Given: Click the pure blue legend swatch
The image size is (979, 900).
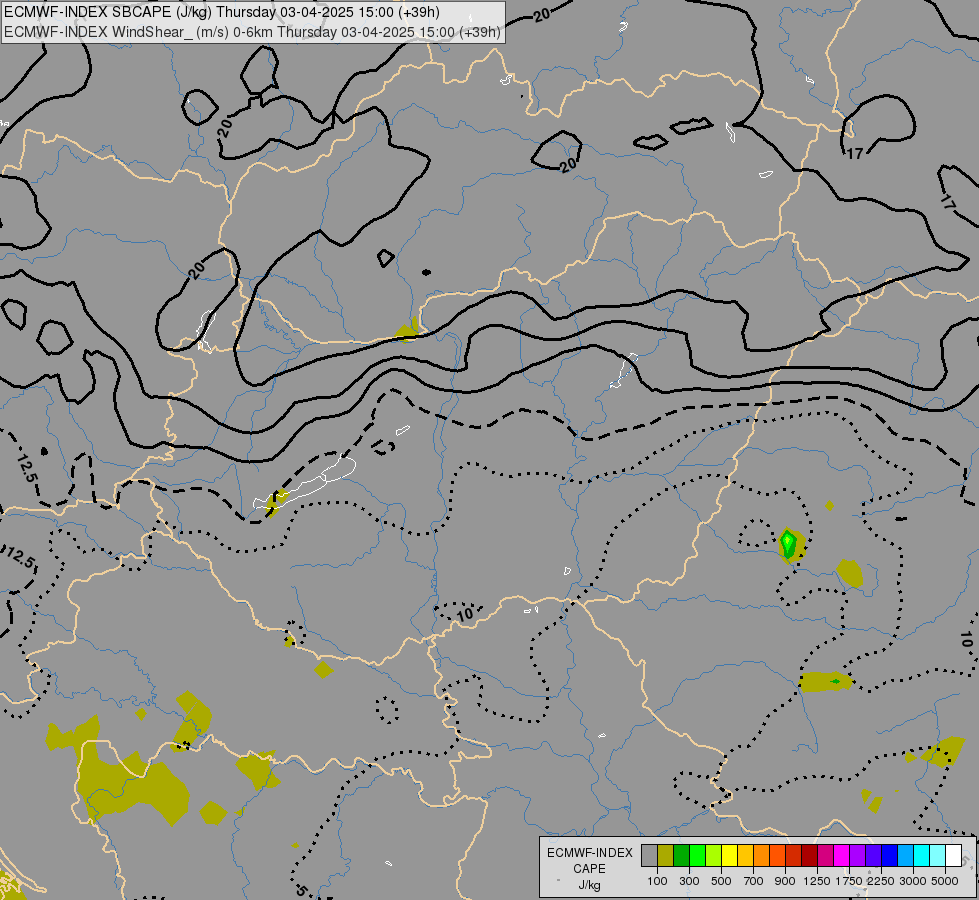Looking at the screenshot, I should (890, 856).
